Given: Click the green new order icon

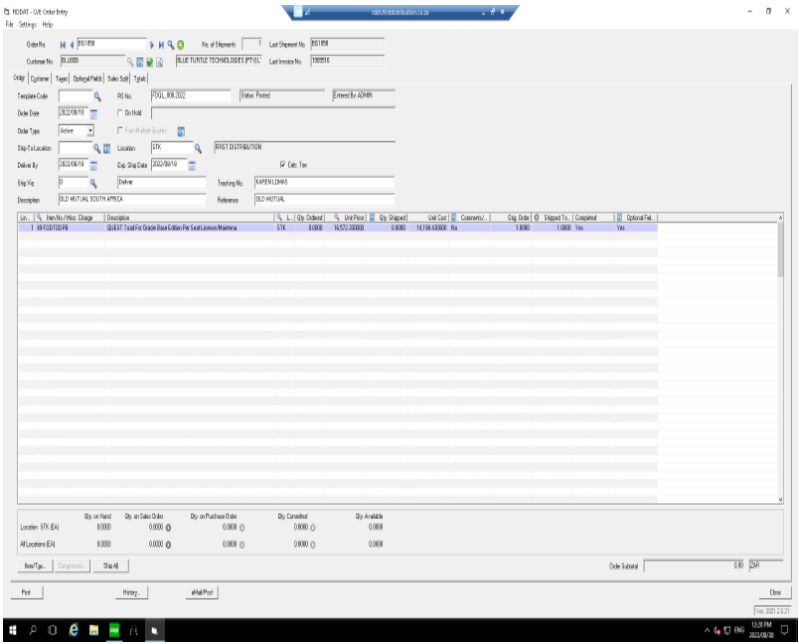Looking at the screenshot, I should pyautogui.click(x=180, y=45).
